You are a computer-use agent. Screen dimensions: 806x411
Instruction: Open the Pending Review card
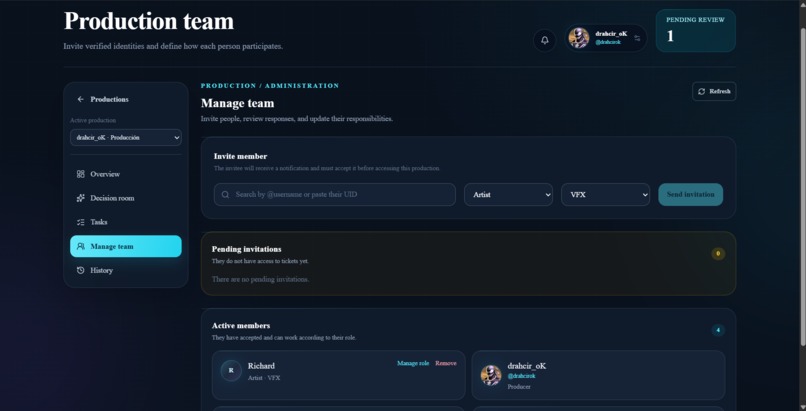695,30
